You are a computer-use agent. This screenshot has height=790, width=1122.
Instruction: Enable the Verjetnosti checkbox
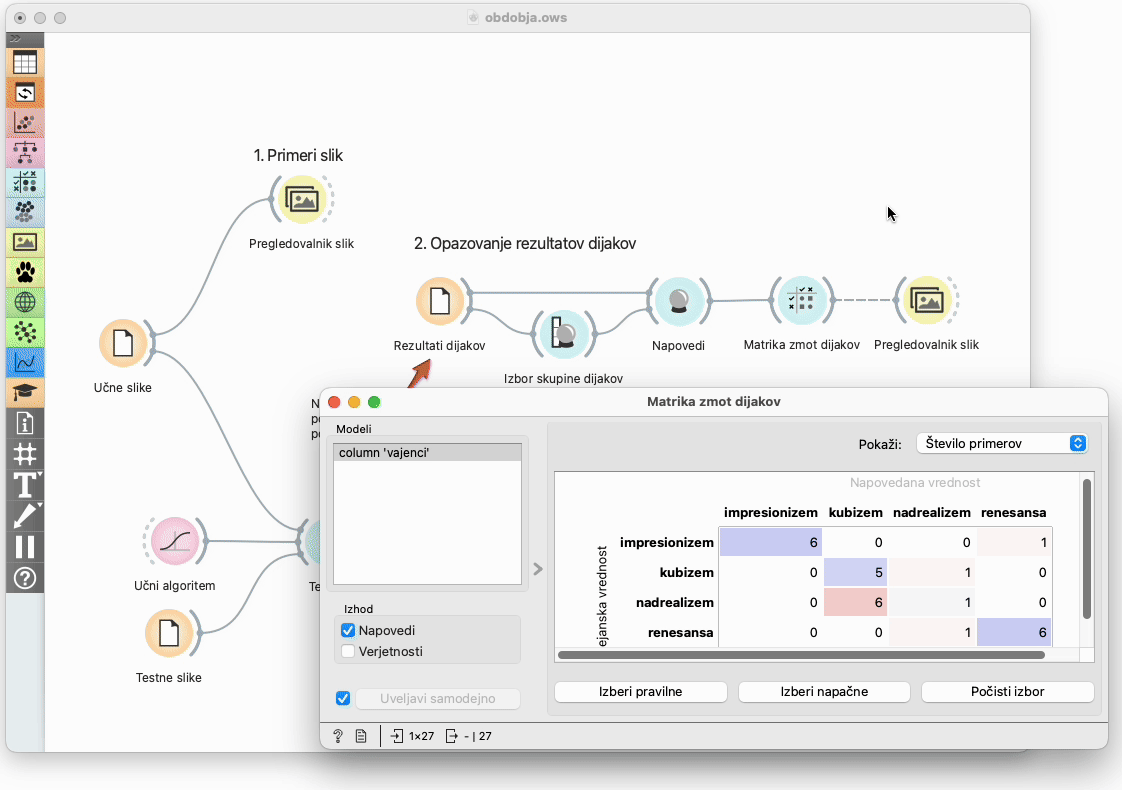click(x=348, y=651)
